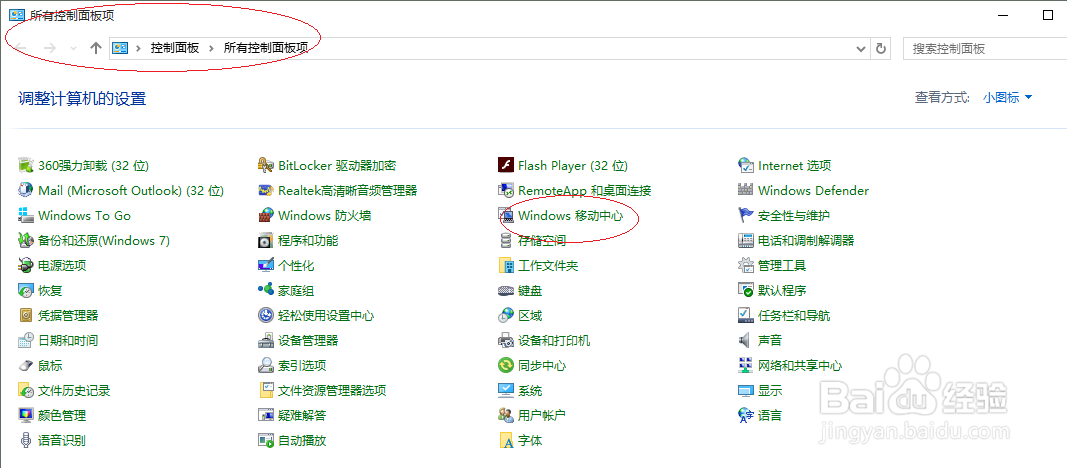1067x468 pixels.
Task: Open Windows 移动中心 link
Action: 569,216
